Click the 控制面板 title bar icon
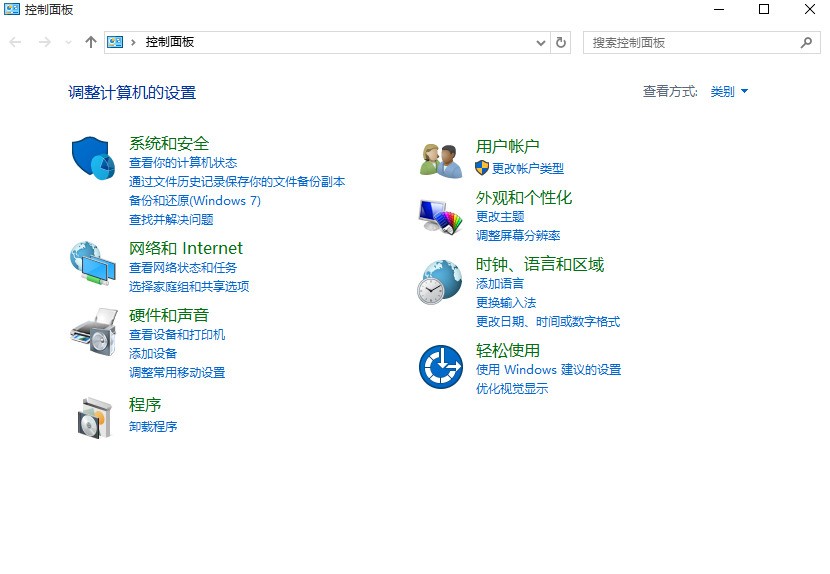 (x=12, y=9)
